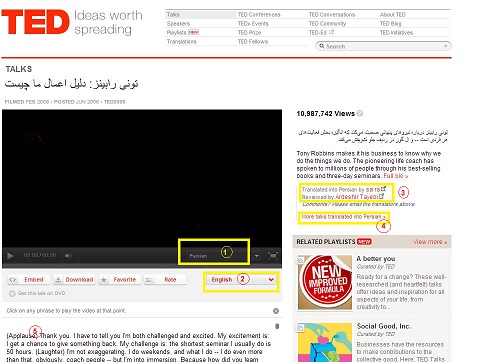Open the Translations menu item
This screenshot has width=480, height=362.
[x=182, y=42]
